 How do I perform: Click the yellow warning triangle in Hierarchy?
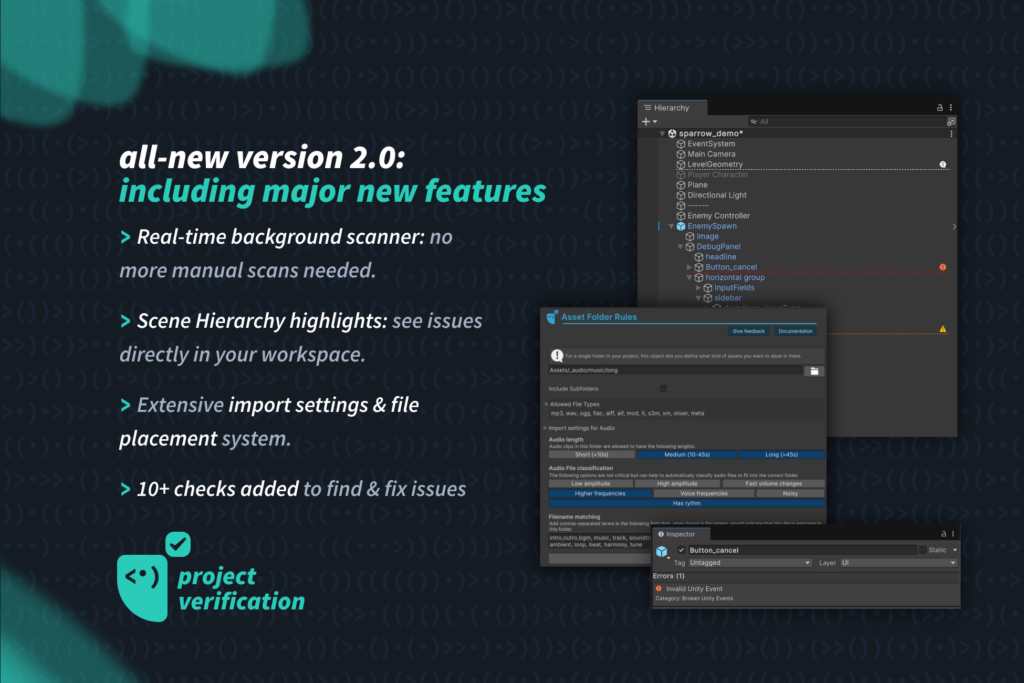click(x=943, y=329)
